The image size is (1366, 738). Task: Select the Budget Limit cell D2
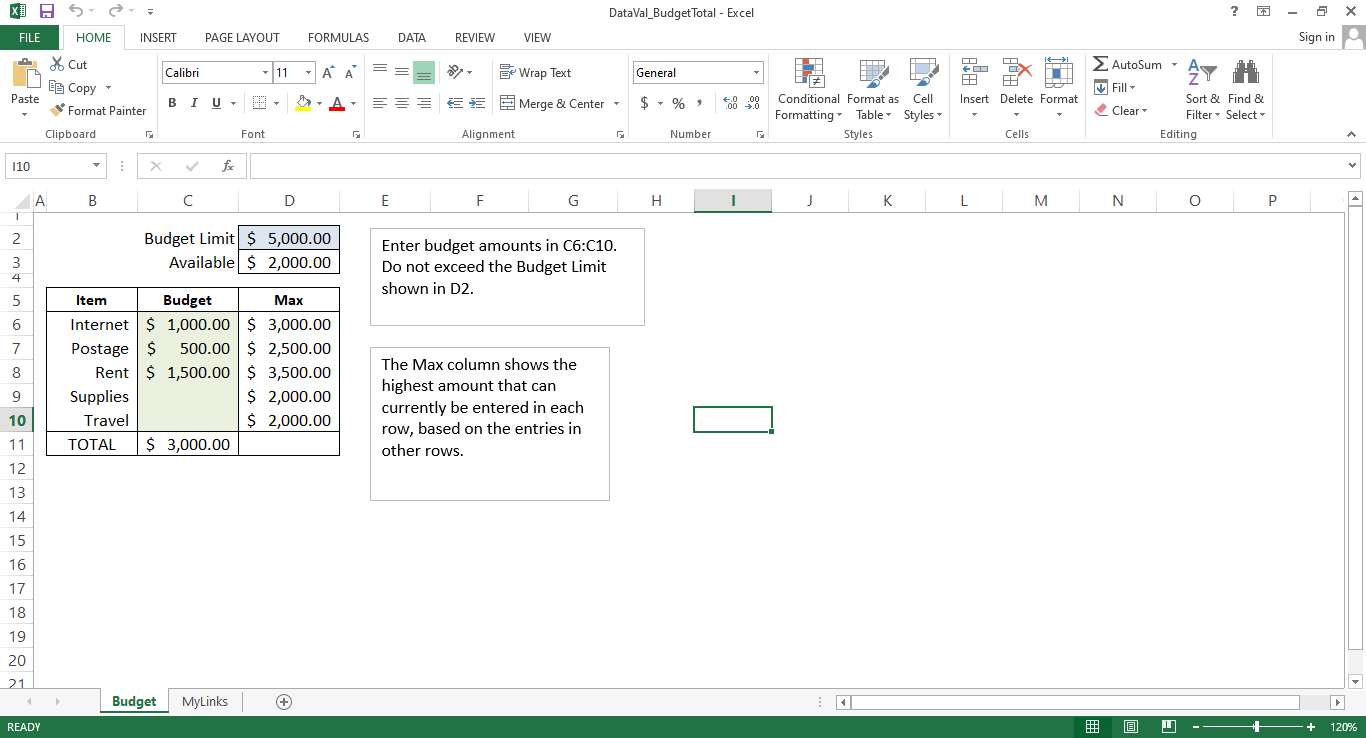pos(288,238)
